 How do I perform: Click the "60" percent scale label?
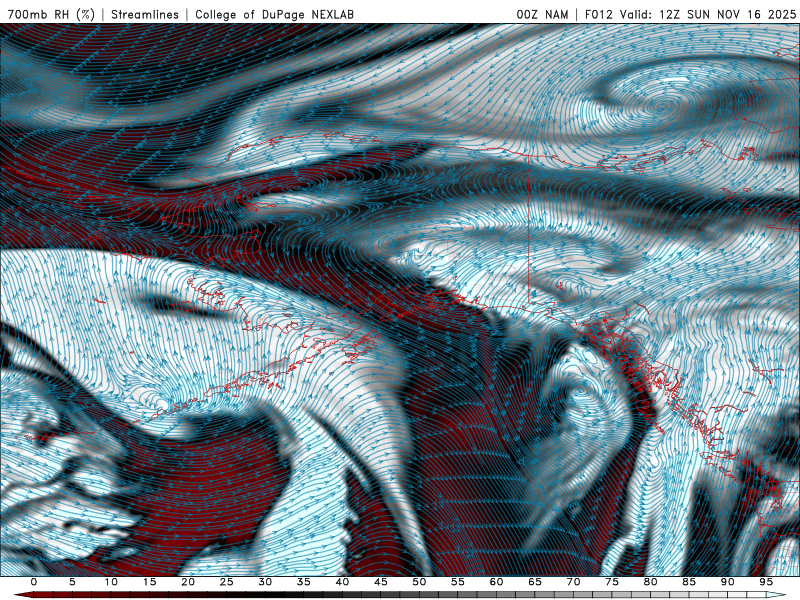click(496, 582)
